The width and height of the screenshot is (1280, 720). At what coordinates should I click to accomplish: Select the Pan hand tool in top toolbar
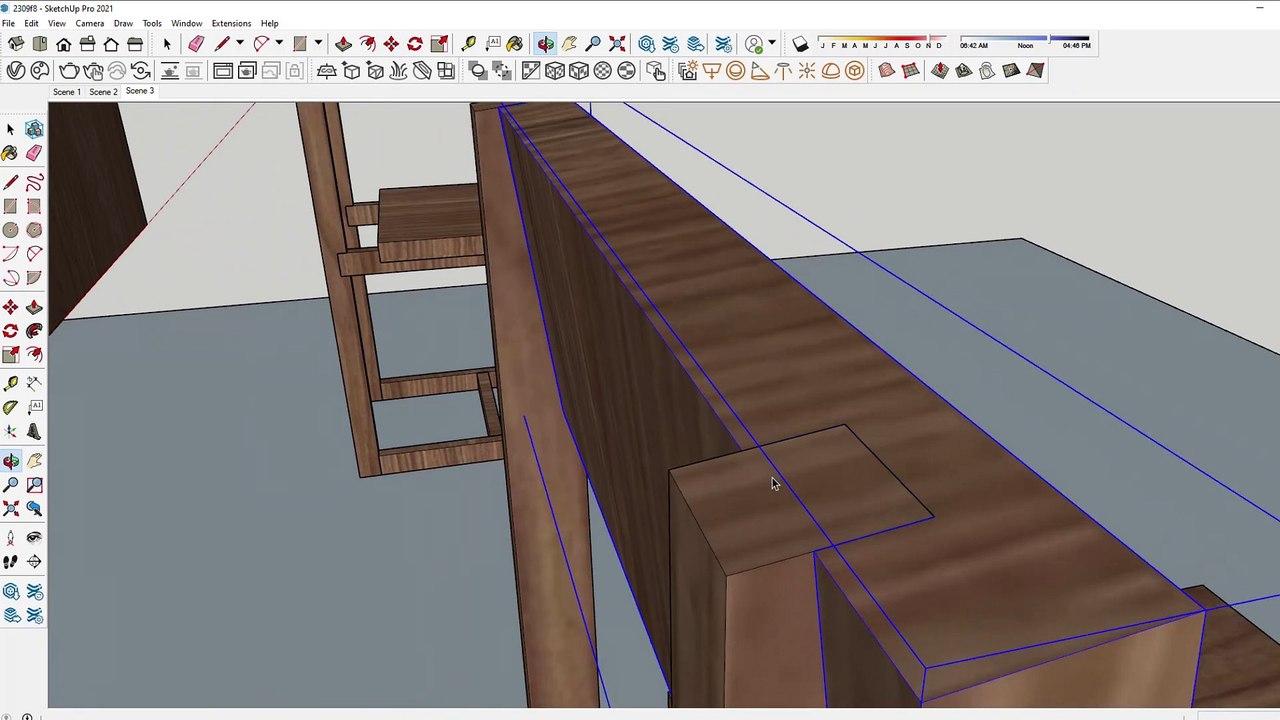click(569, 44)
